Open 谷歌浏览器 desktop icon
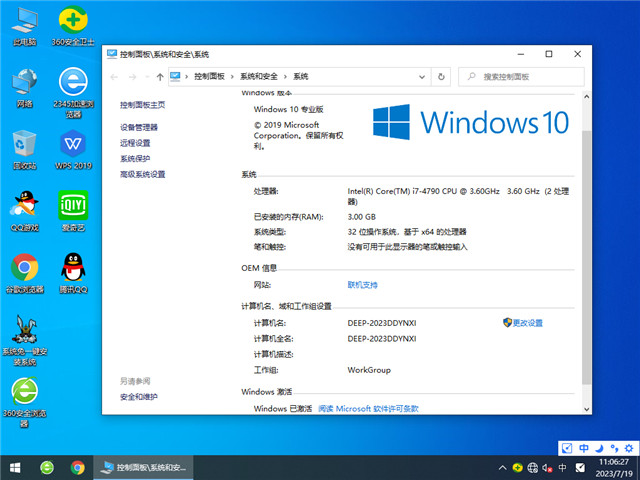Screen dimensions: 640x480 point(24,273)
